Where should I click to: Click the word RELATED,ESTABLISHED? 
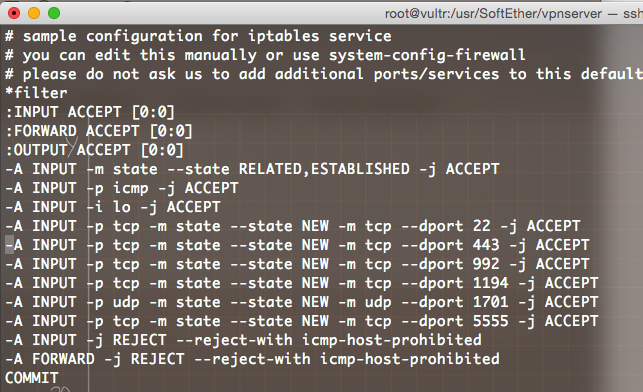pyautogui.click(x=324, y=169)
